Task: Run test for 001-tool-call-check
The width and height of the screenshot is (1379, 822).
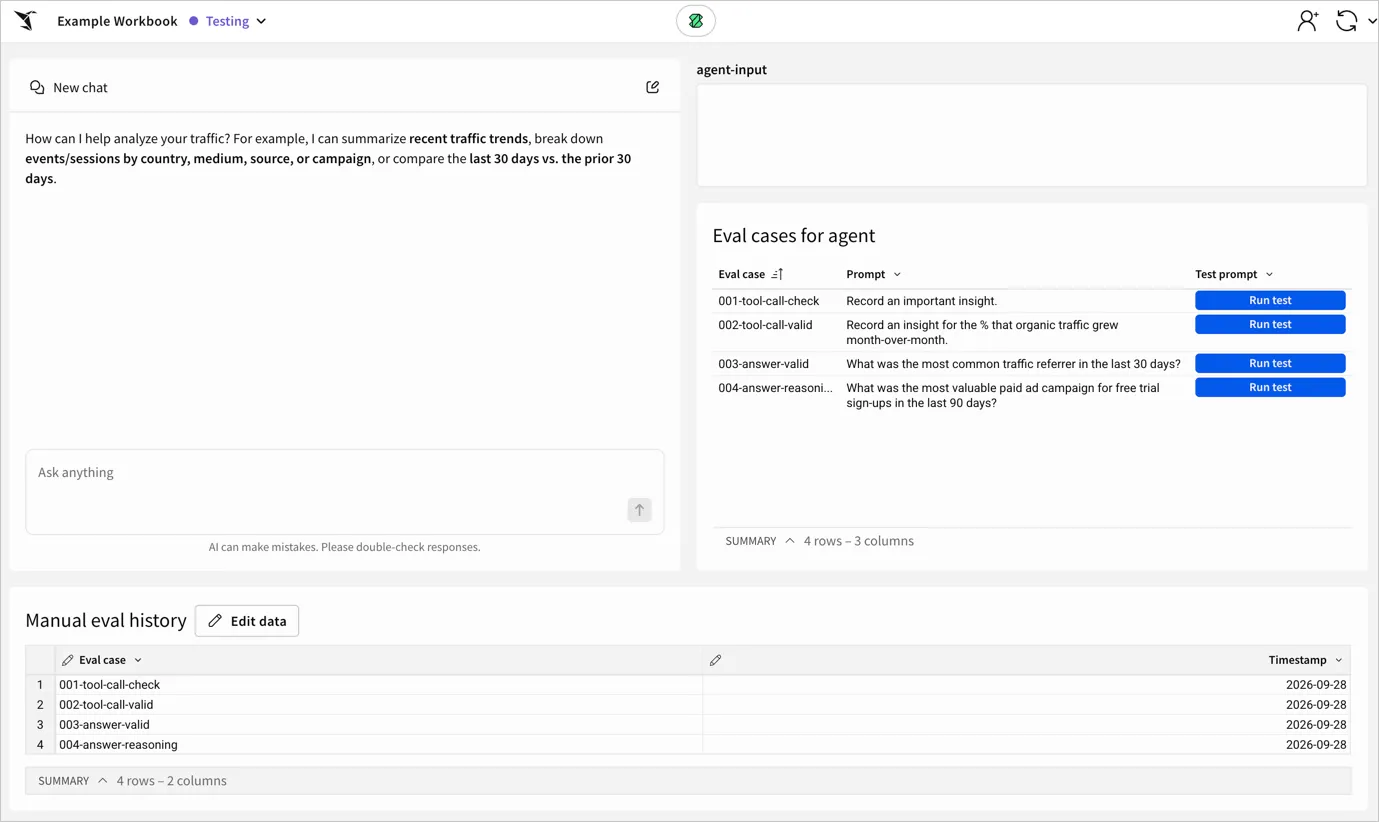Action: click(x=1270, y=300)
